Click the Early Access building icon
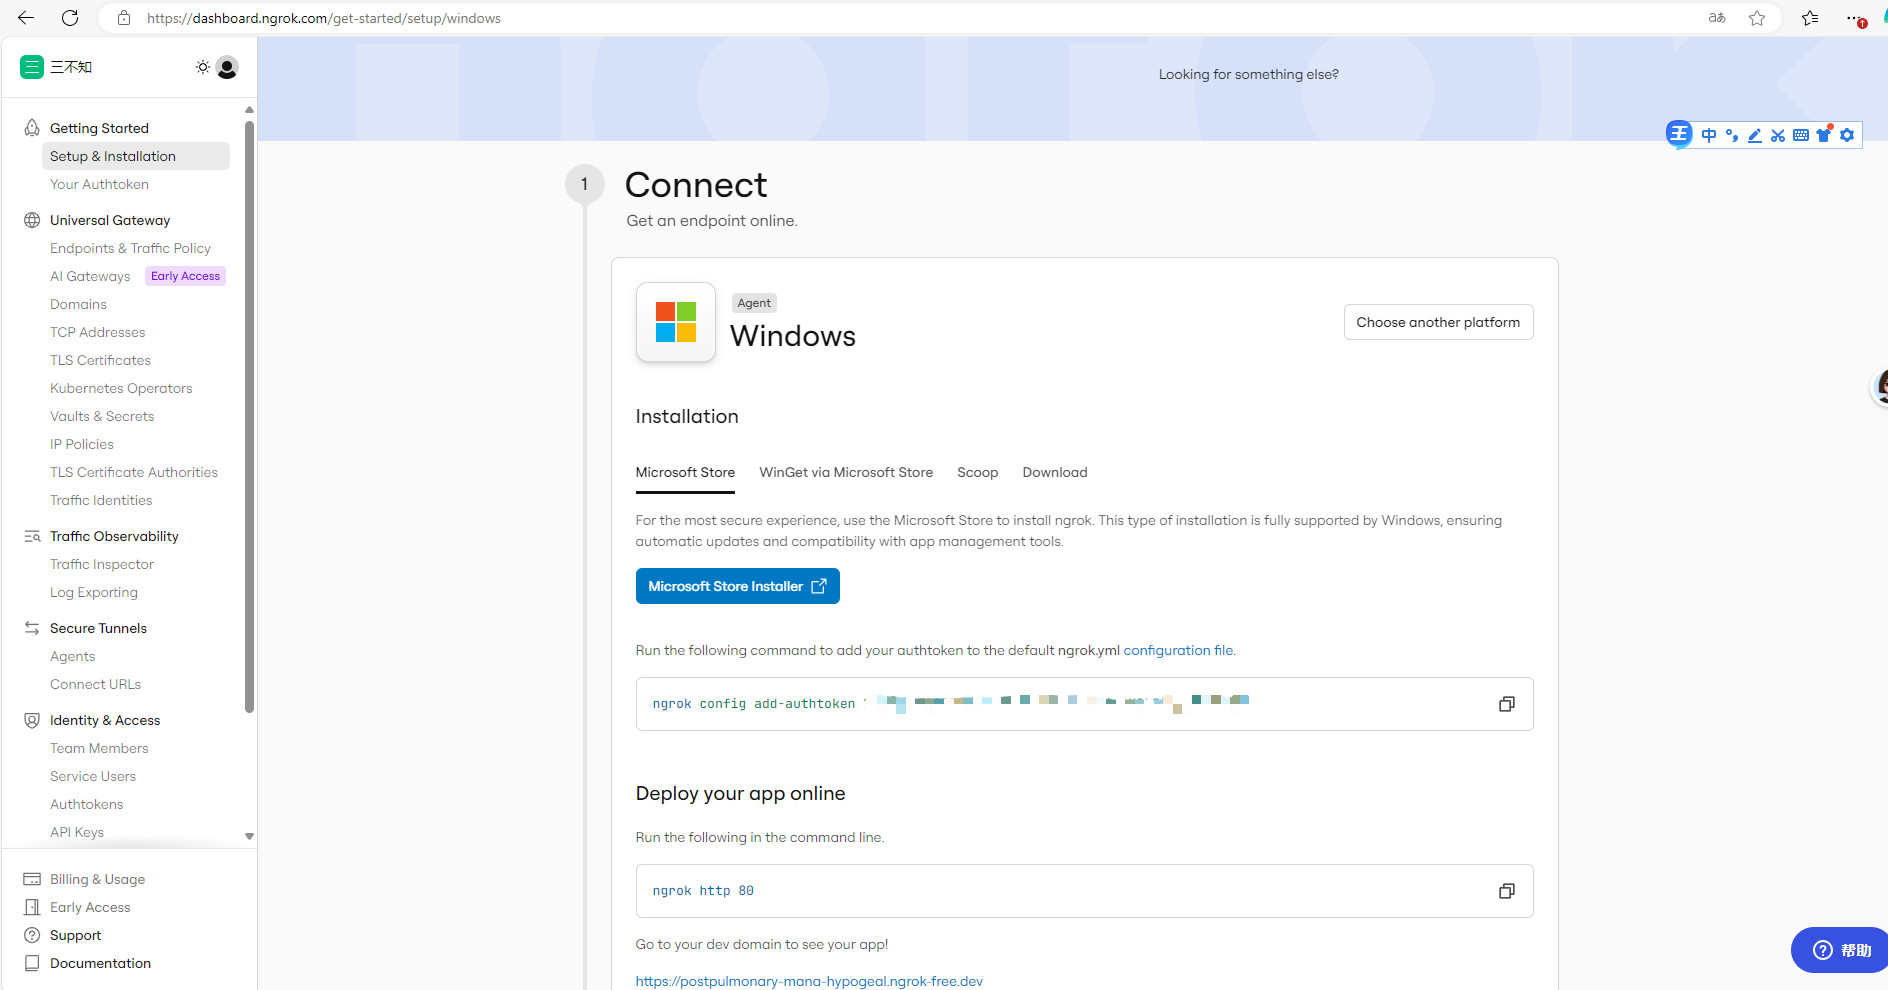 pyautogui.click(x=32, y=907)
